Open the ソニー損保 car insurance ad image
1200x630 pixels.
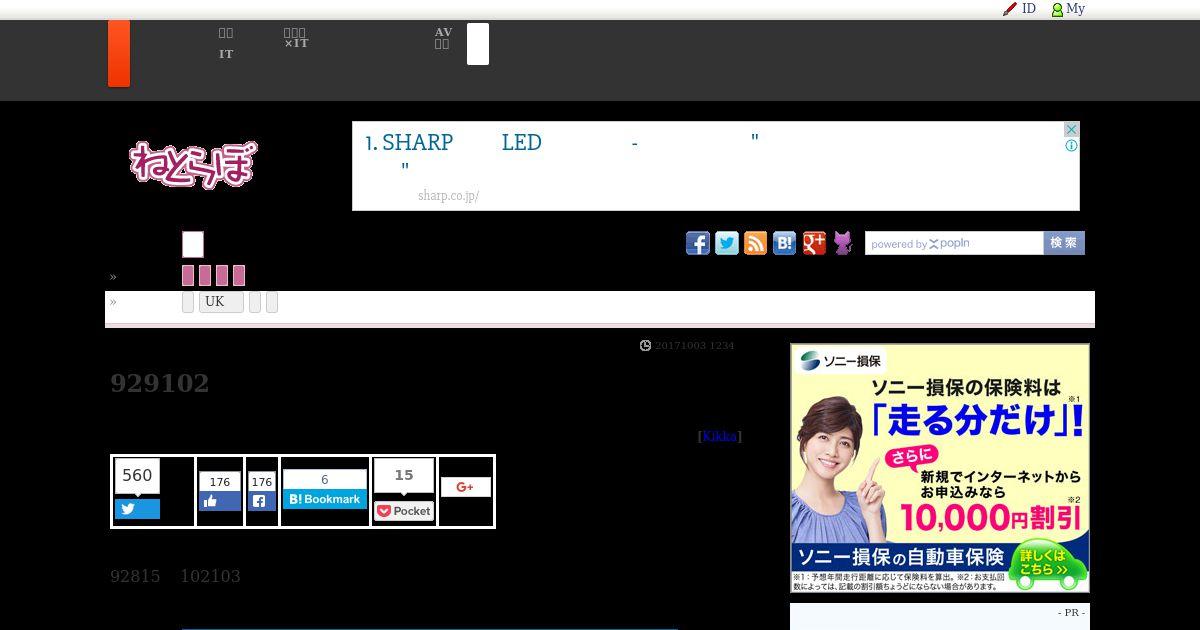tap(940, 468)
